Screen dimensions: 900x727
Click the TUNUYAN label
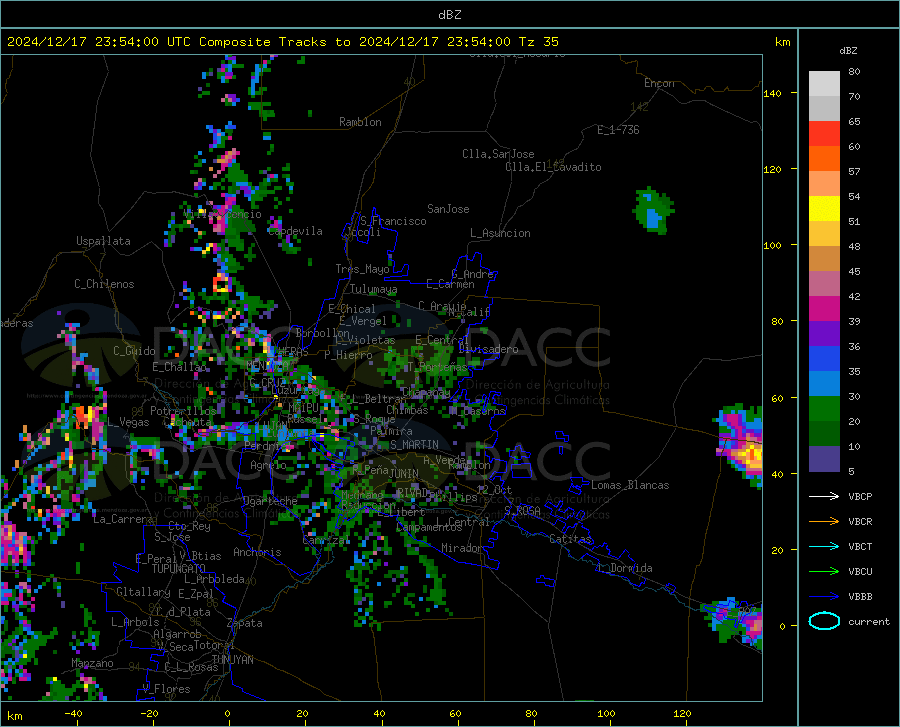click(x=232, y=660)
